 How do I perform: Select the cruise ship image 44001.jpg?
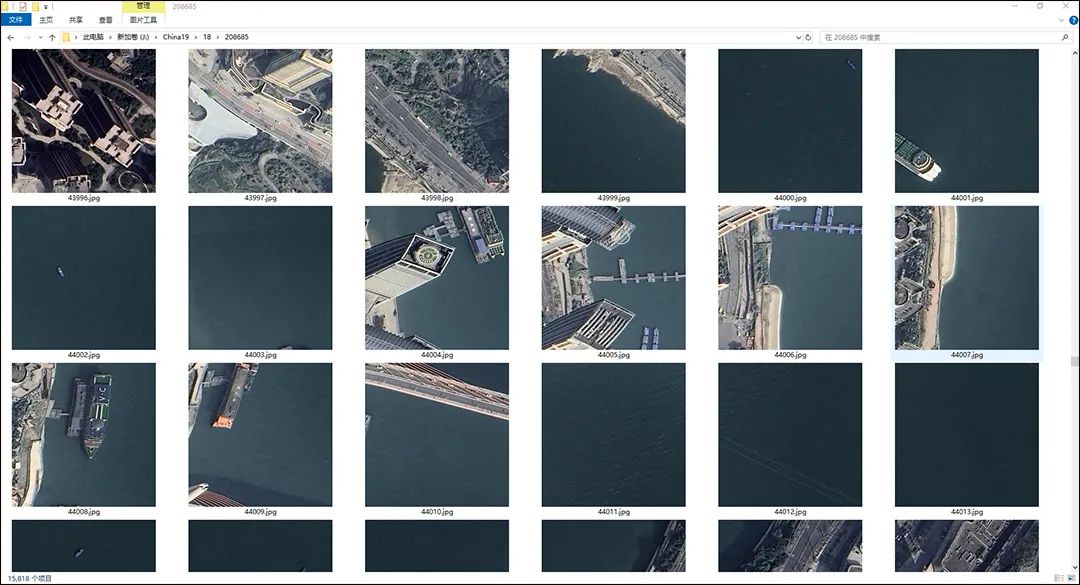coord(967,121)
